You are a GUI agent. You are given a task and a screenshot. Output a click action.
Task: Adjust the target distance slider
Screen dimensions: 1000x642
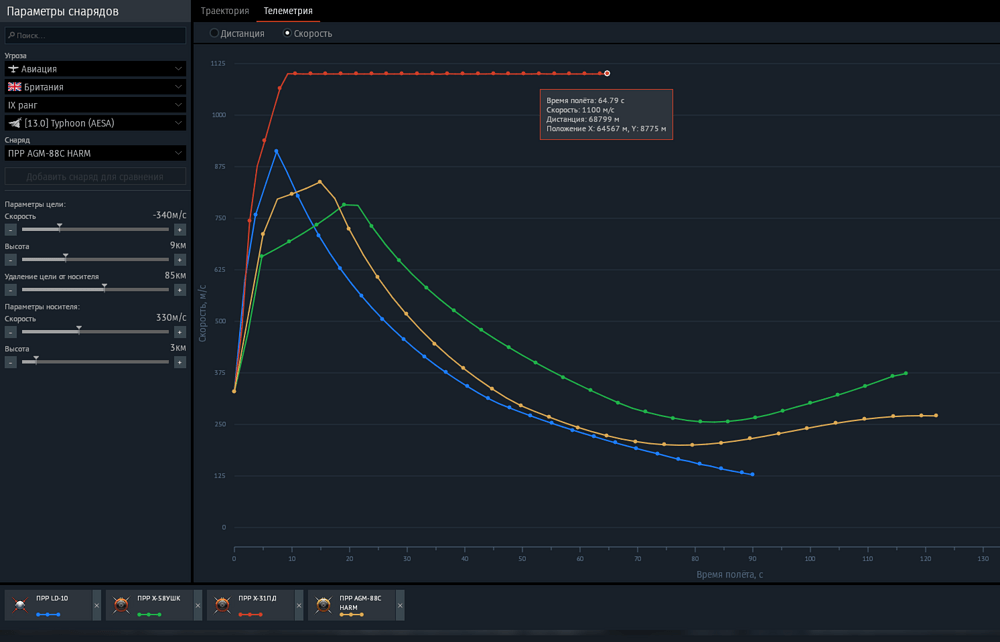96,289
